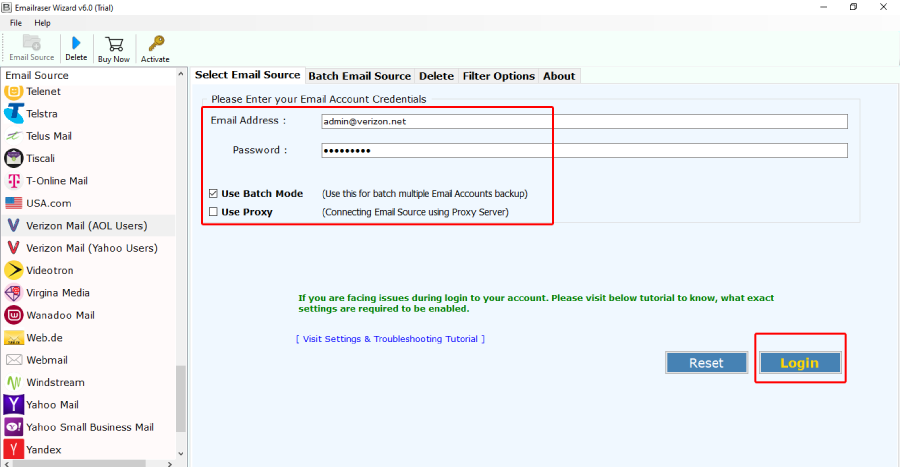Click the Tiscali list entry text
The image size is (900, 467).
[x=41, y=158]
